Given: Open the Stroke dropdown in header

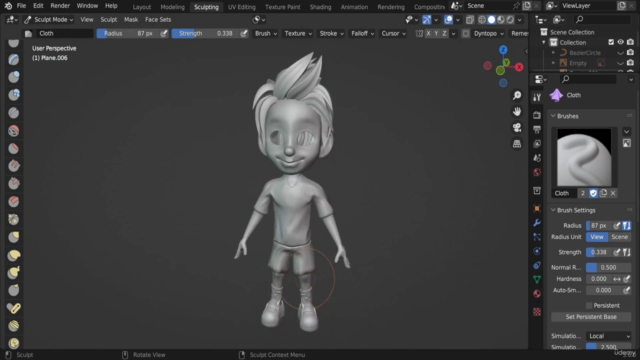Looking at the screenshot, I should coord(331,33).
